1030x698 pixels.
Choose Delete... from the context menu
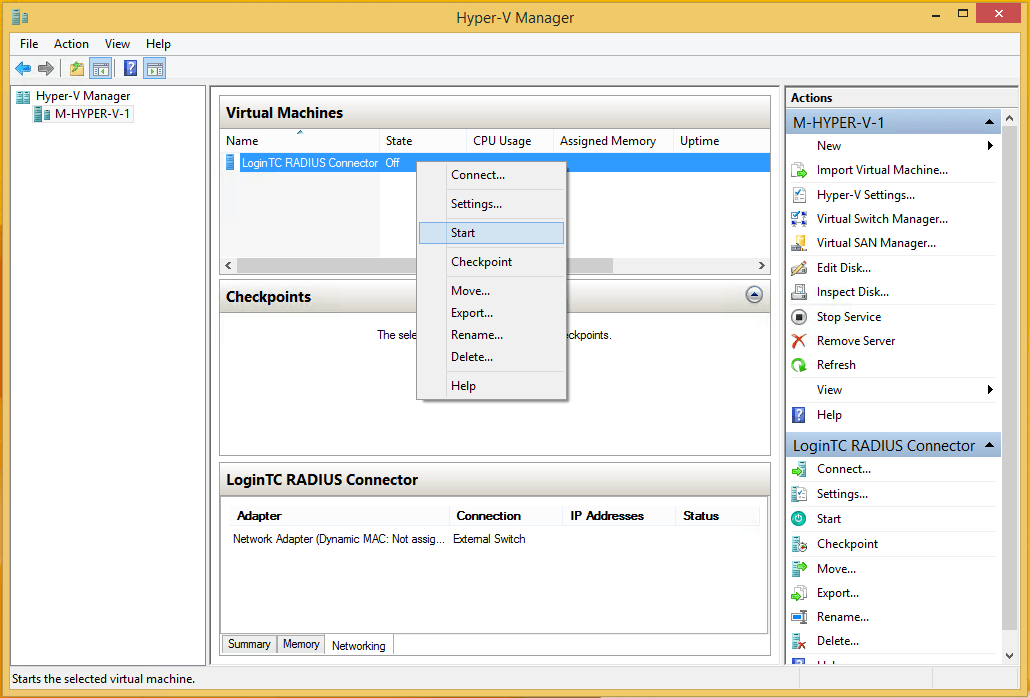pyautogui.click(x=491, y=357)
